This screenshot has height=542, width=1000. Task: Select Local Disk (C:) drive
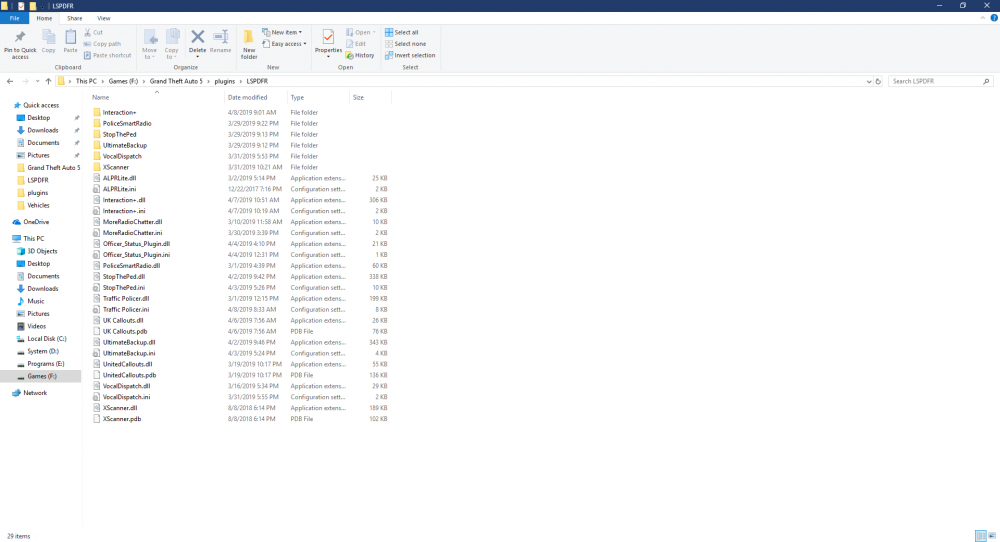47,339
